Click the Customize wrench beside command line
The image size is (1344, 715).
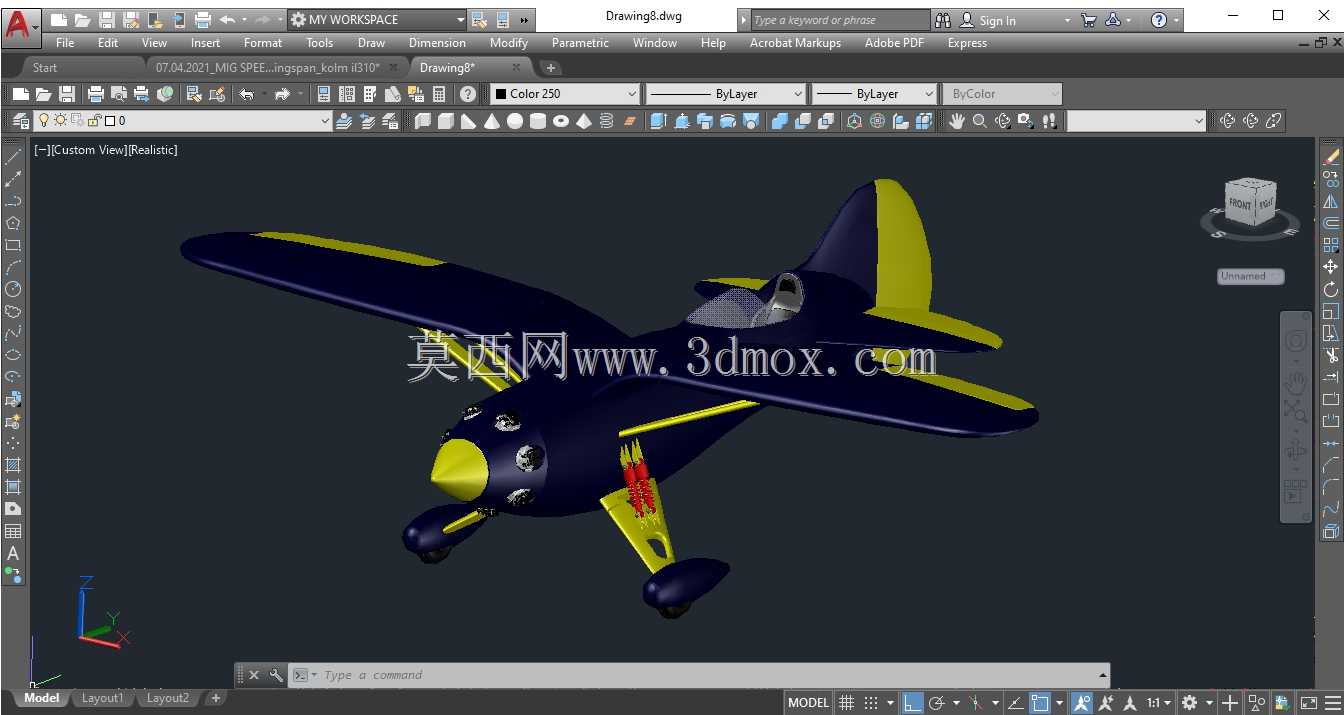(x=276, y=675)
